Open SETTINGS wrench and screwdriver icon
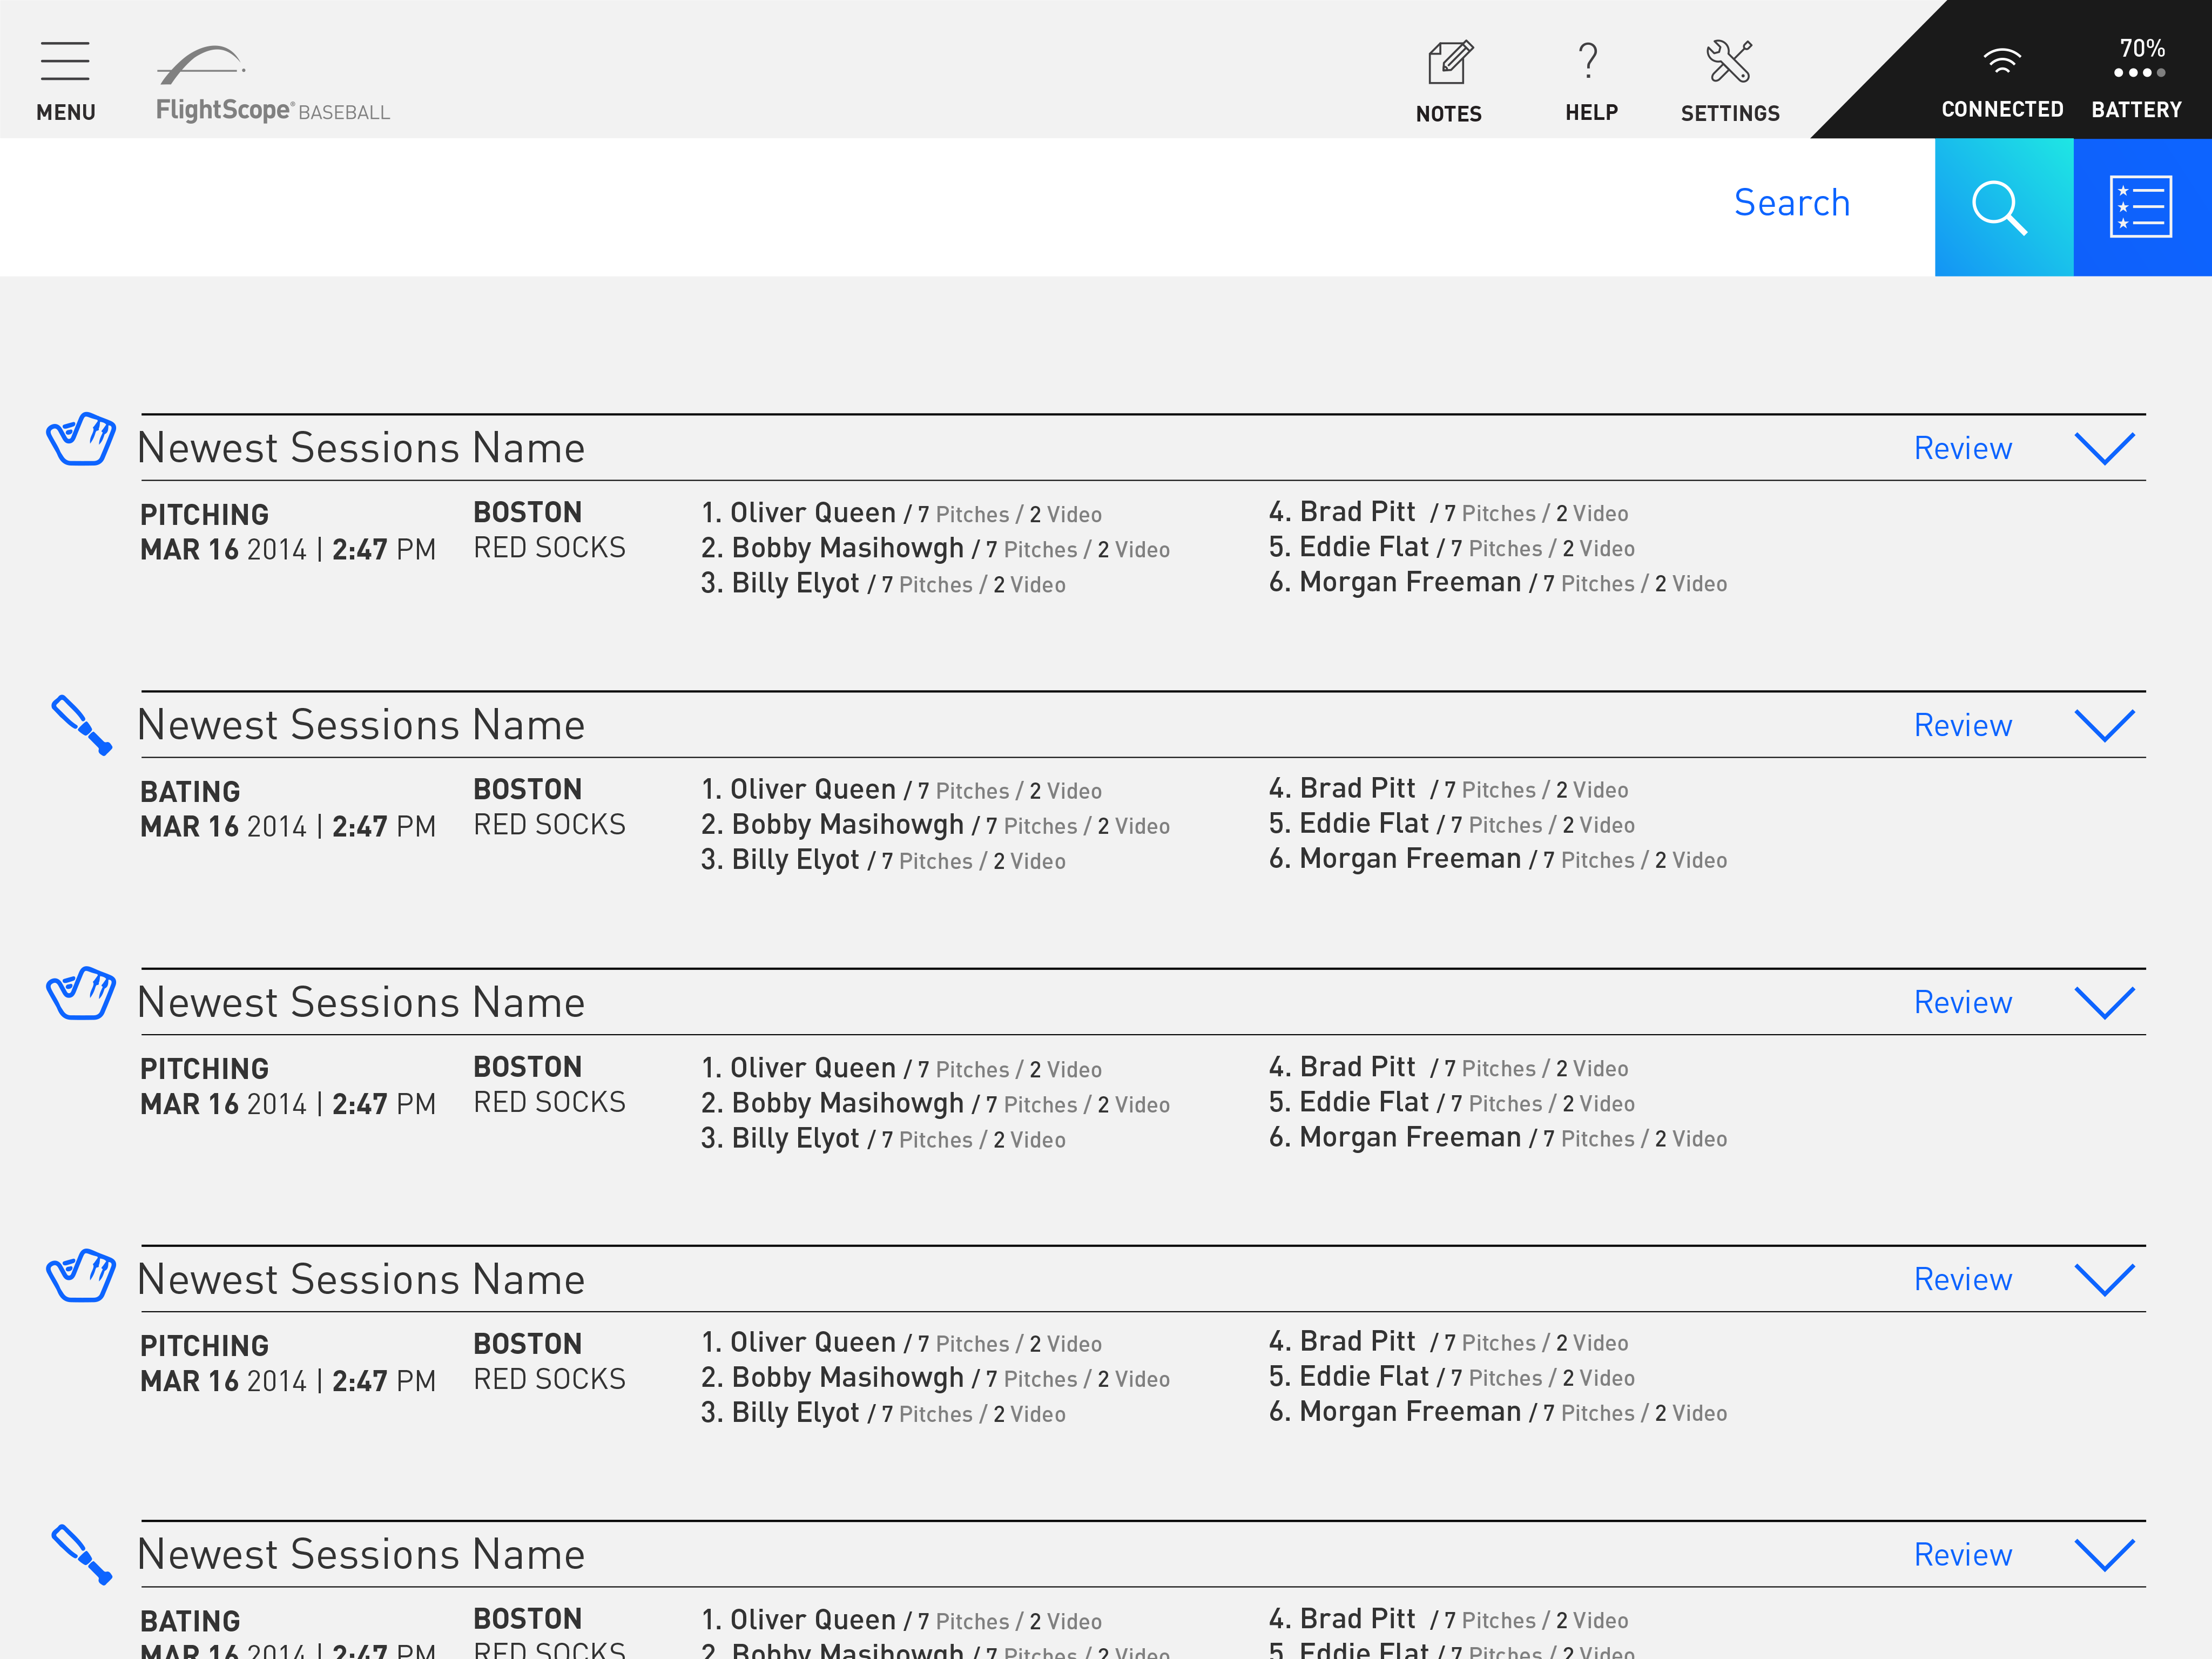Image resolution: width=2212 pixels, height=1659 pixels. tap(1729, 62)
